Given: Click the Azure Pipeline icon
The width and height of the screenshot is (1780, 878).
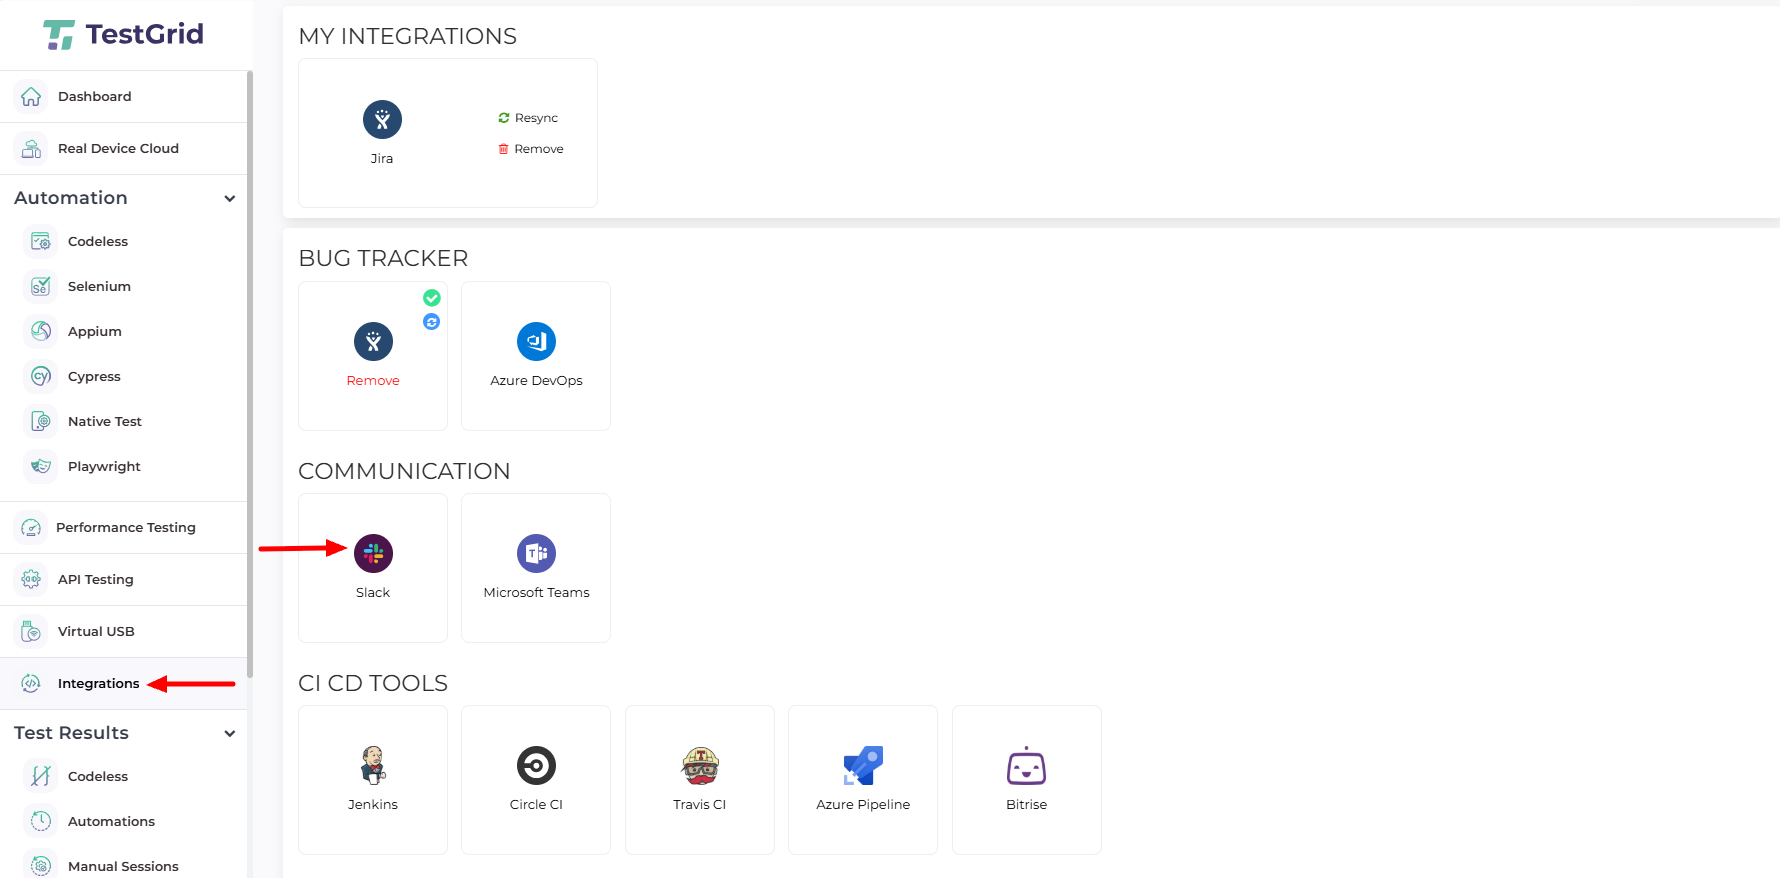Looking at the screenshot, I should coord(863,766).
